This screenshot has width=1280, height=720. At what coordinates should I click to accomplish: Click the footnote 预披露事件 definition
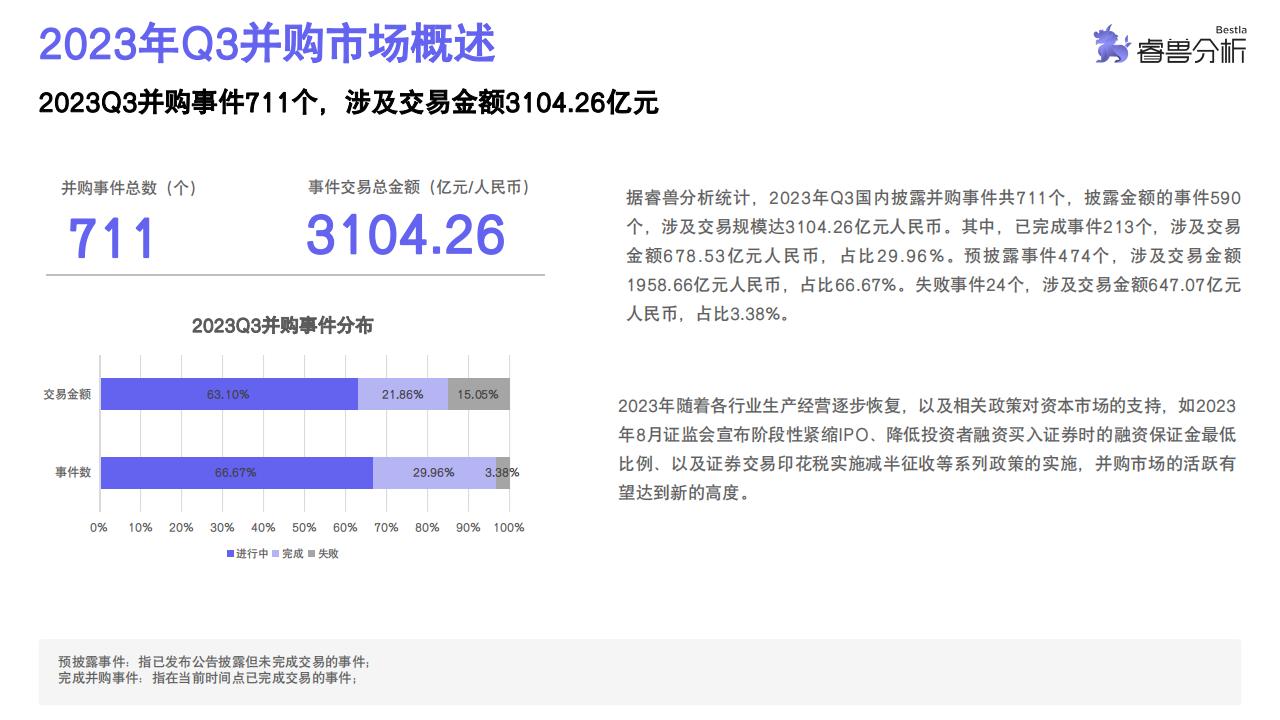pyautogui.click(x=214, y=662)
